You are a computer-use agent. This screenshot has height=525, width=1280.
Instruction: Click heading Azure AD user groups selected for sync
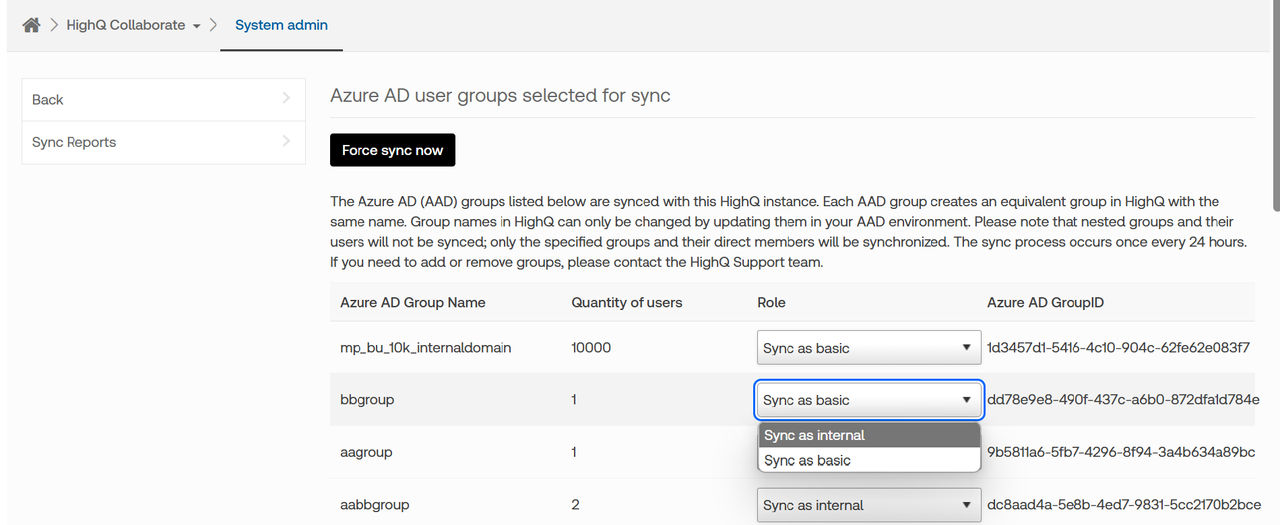click(500, 96)
